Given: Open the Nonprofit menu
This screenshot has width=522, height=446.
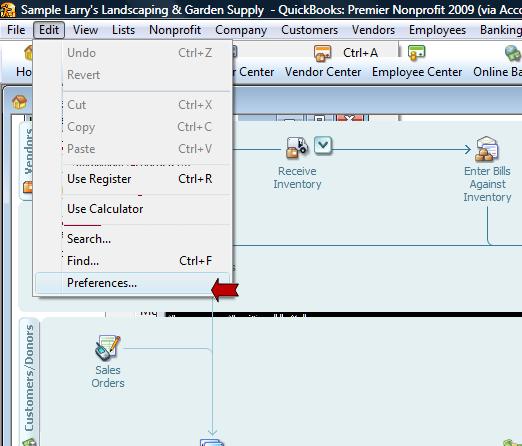Looking at the screenshot, I should pos(175,30).
